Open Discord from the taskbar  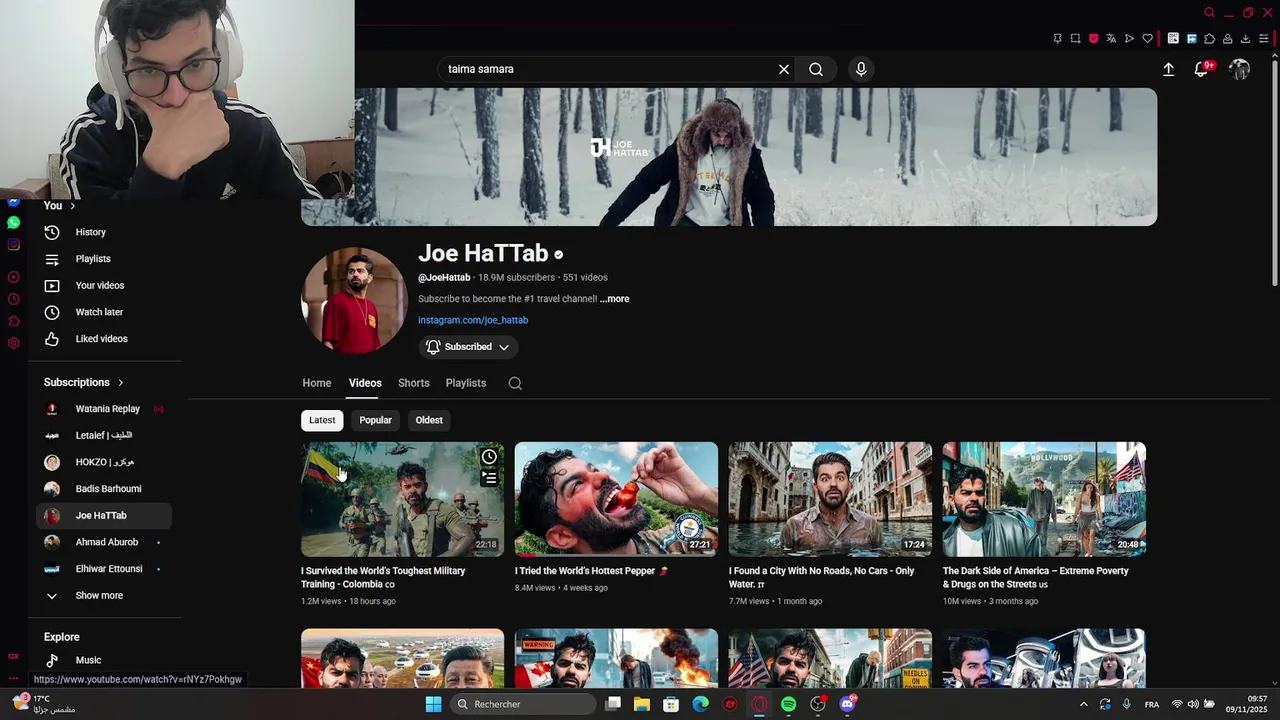click(x=847, y=704)
